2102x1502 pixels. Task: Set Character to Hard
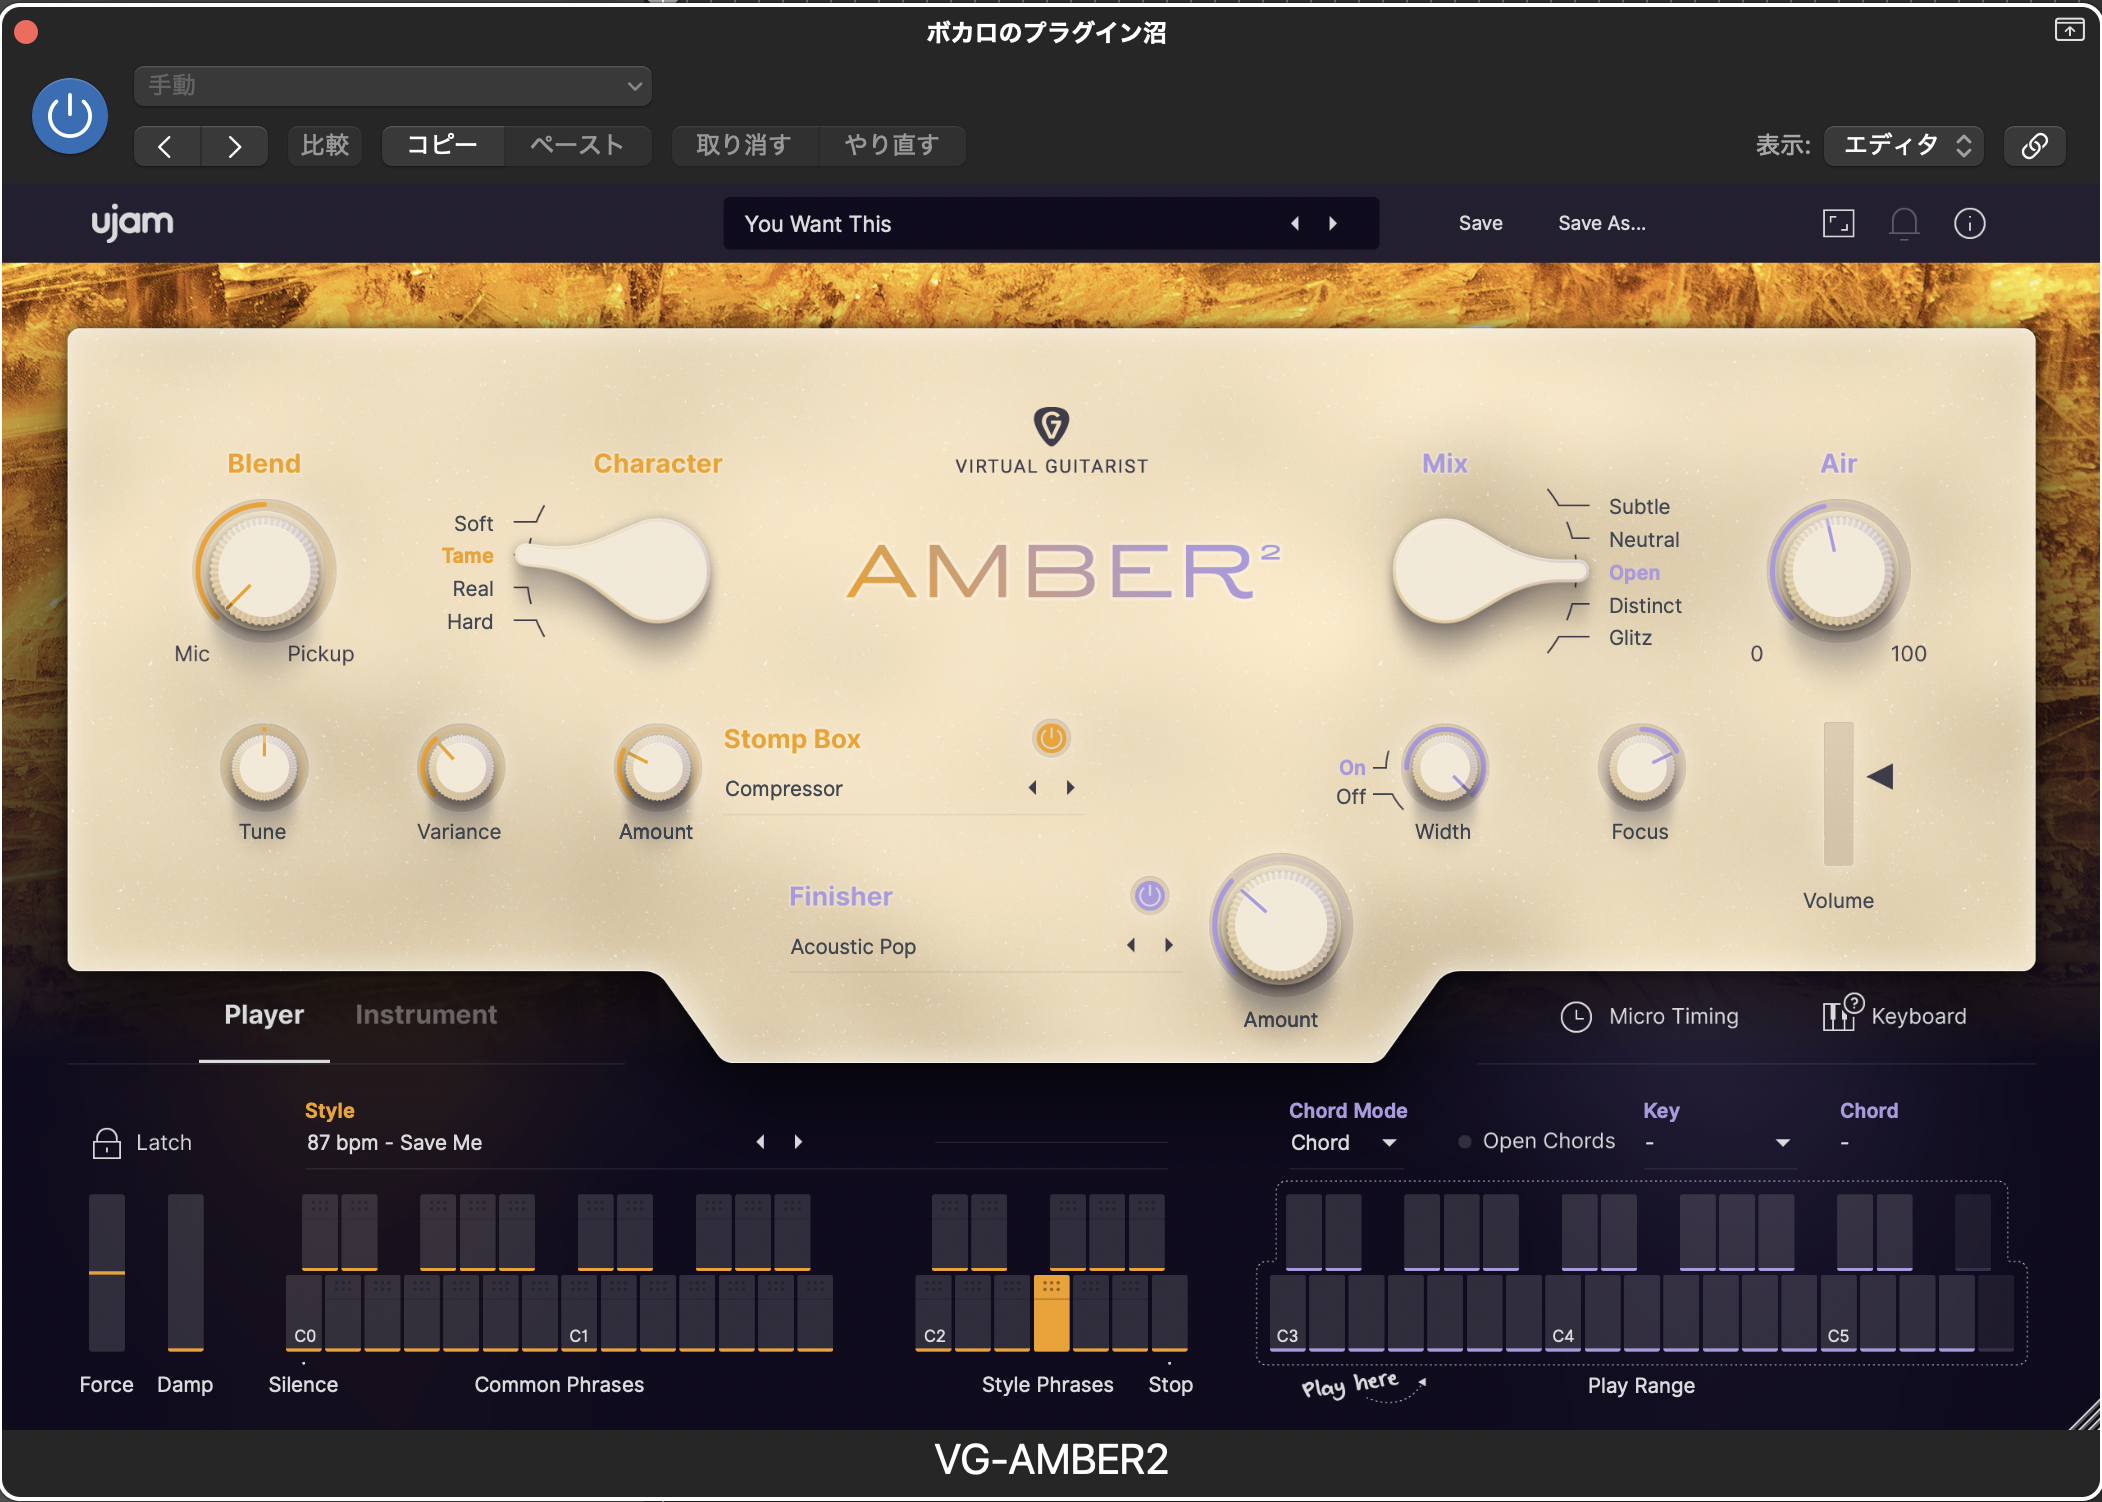470,622
